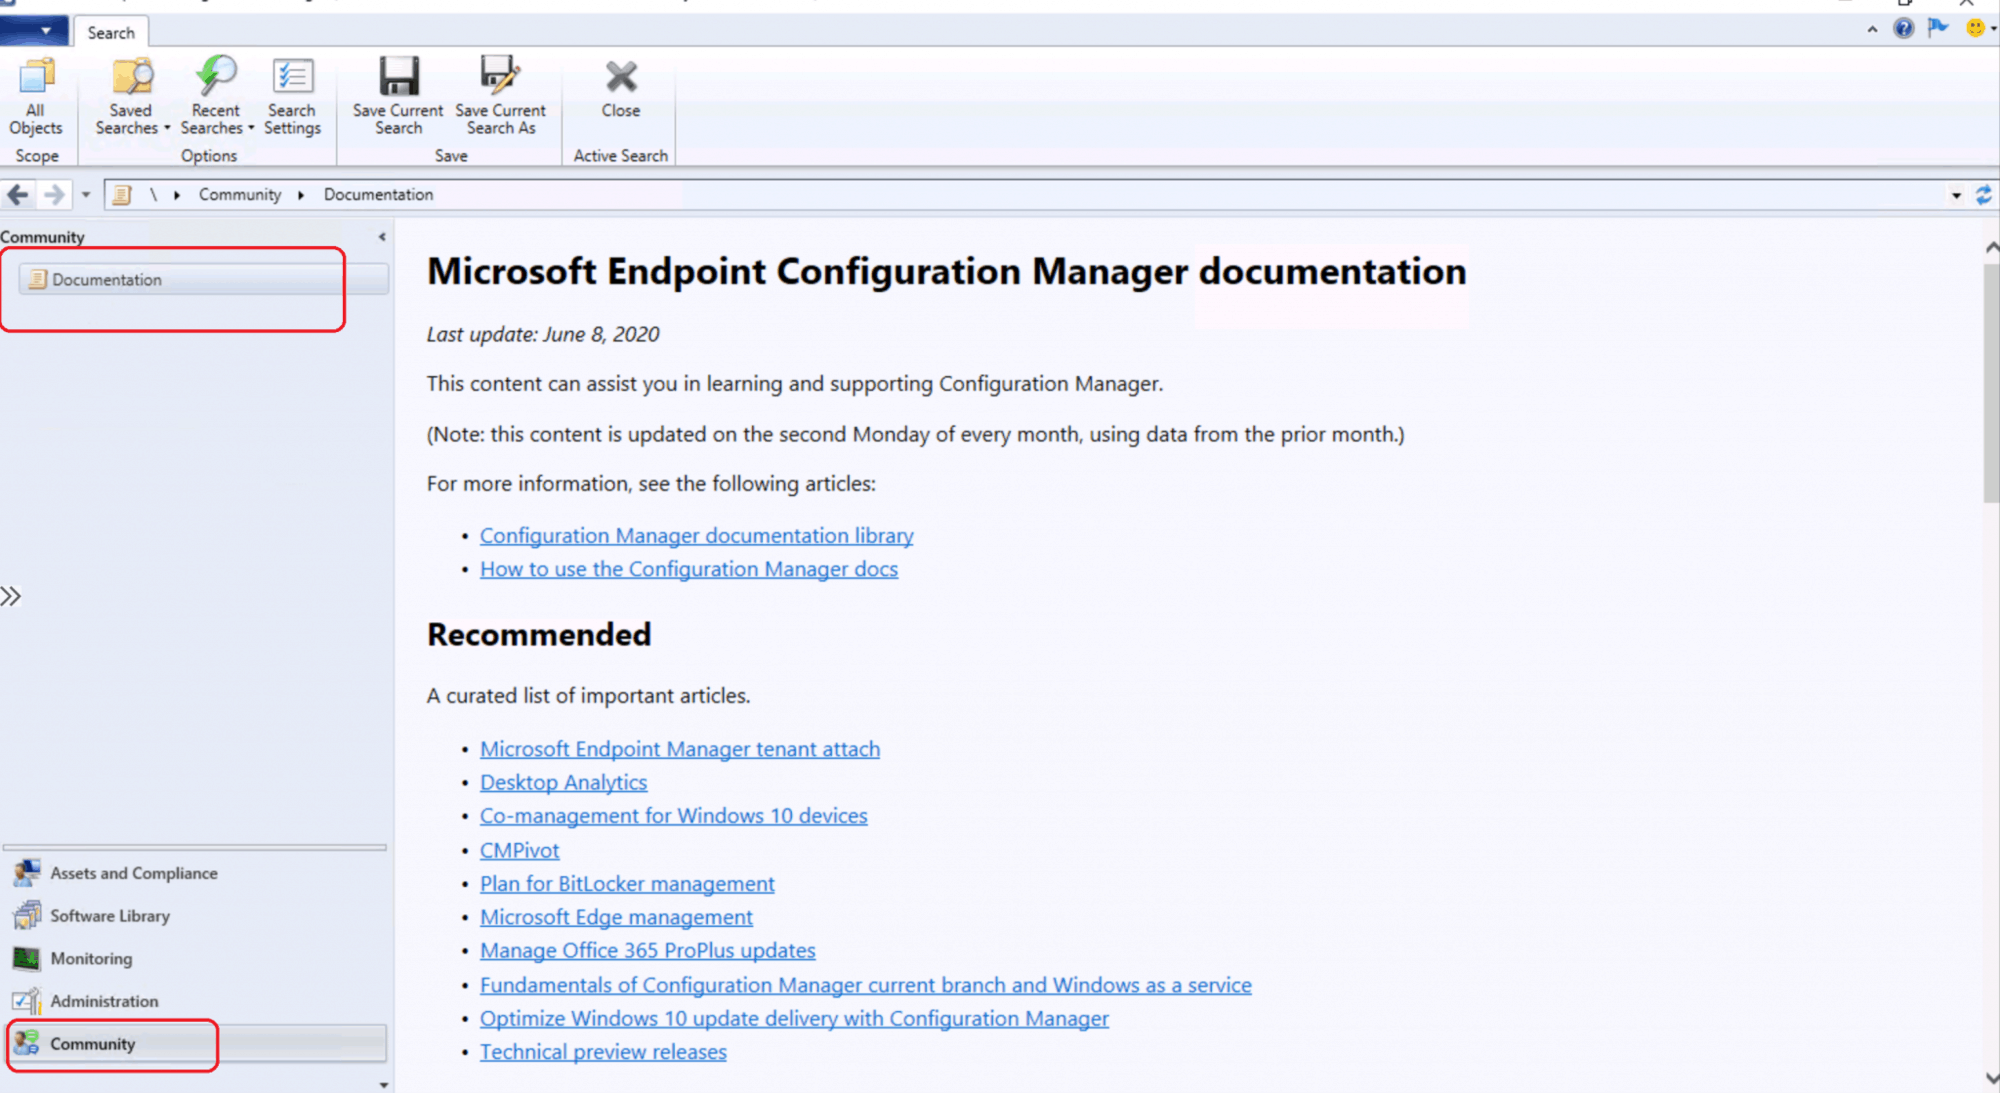Open Technical preview releases link
This screenshot has width=2000, height=1093.
(x=603, y=1052)
